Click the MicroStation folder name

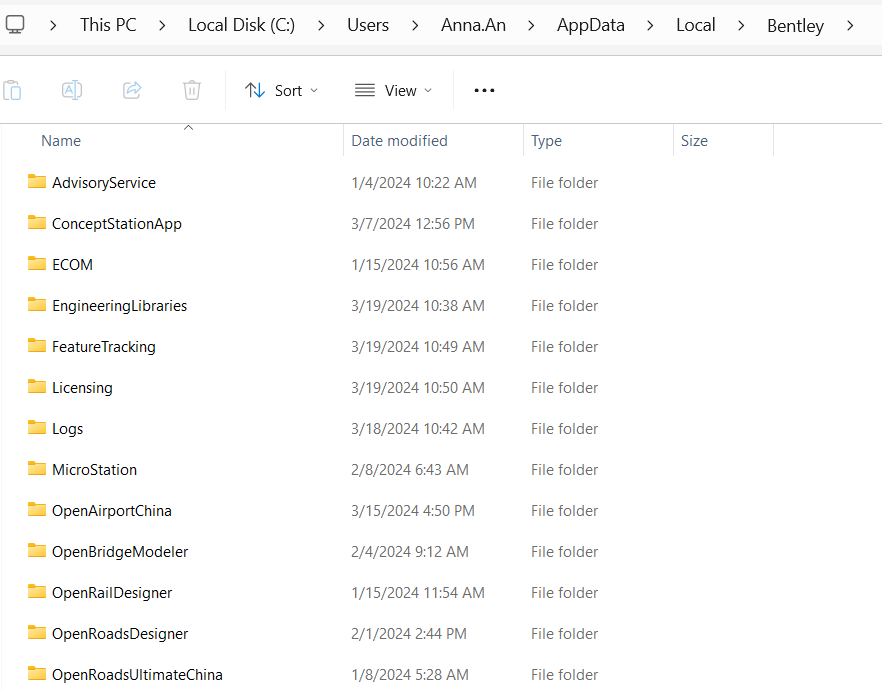(94, 470)
